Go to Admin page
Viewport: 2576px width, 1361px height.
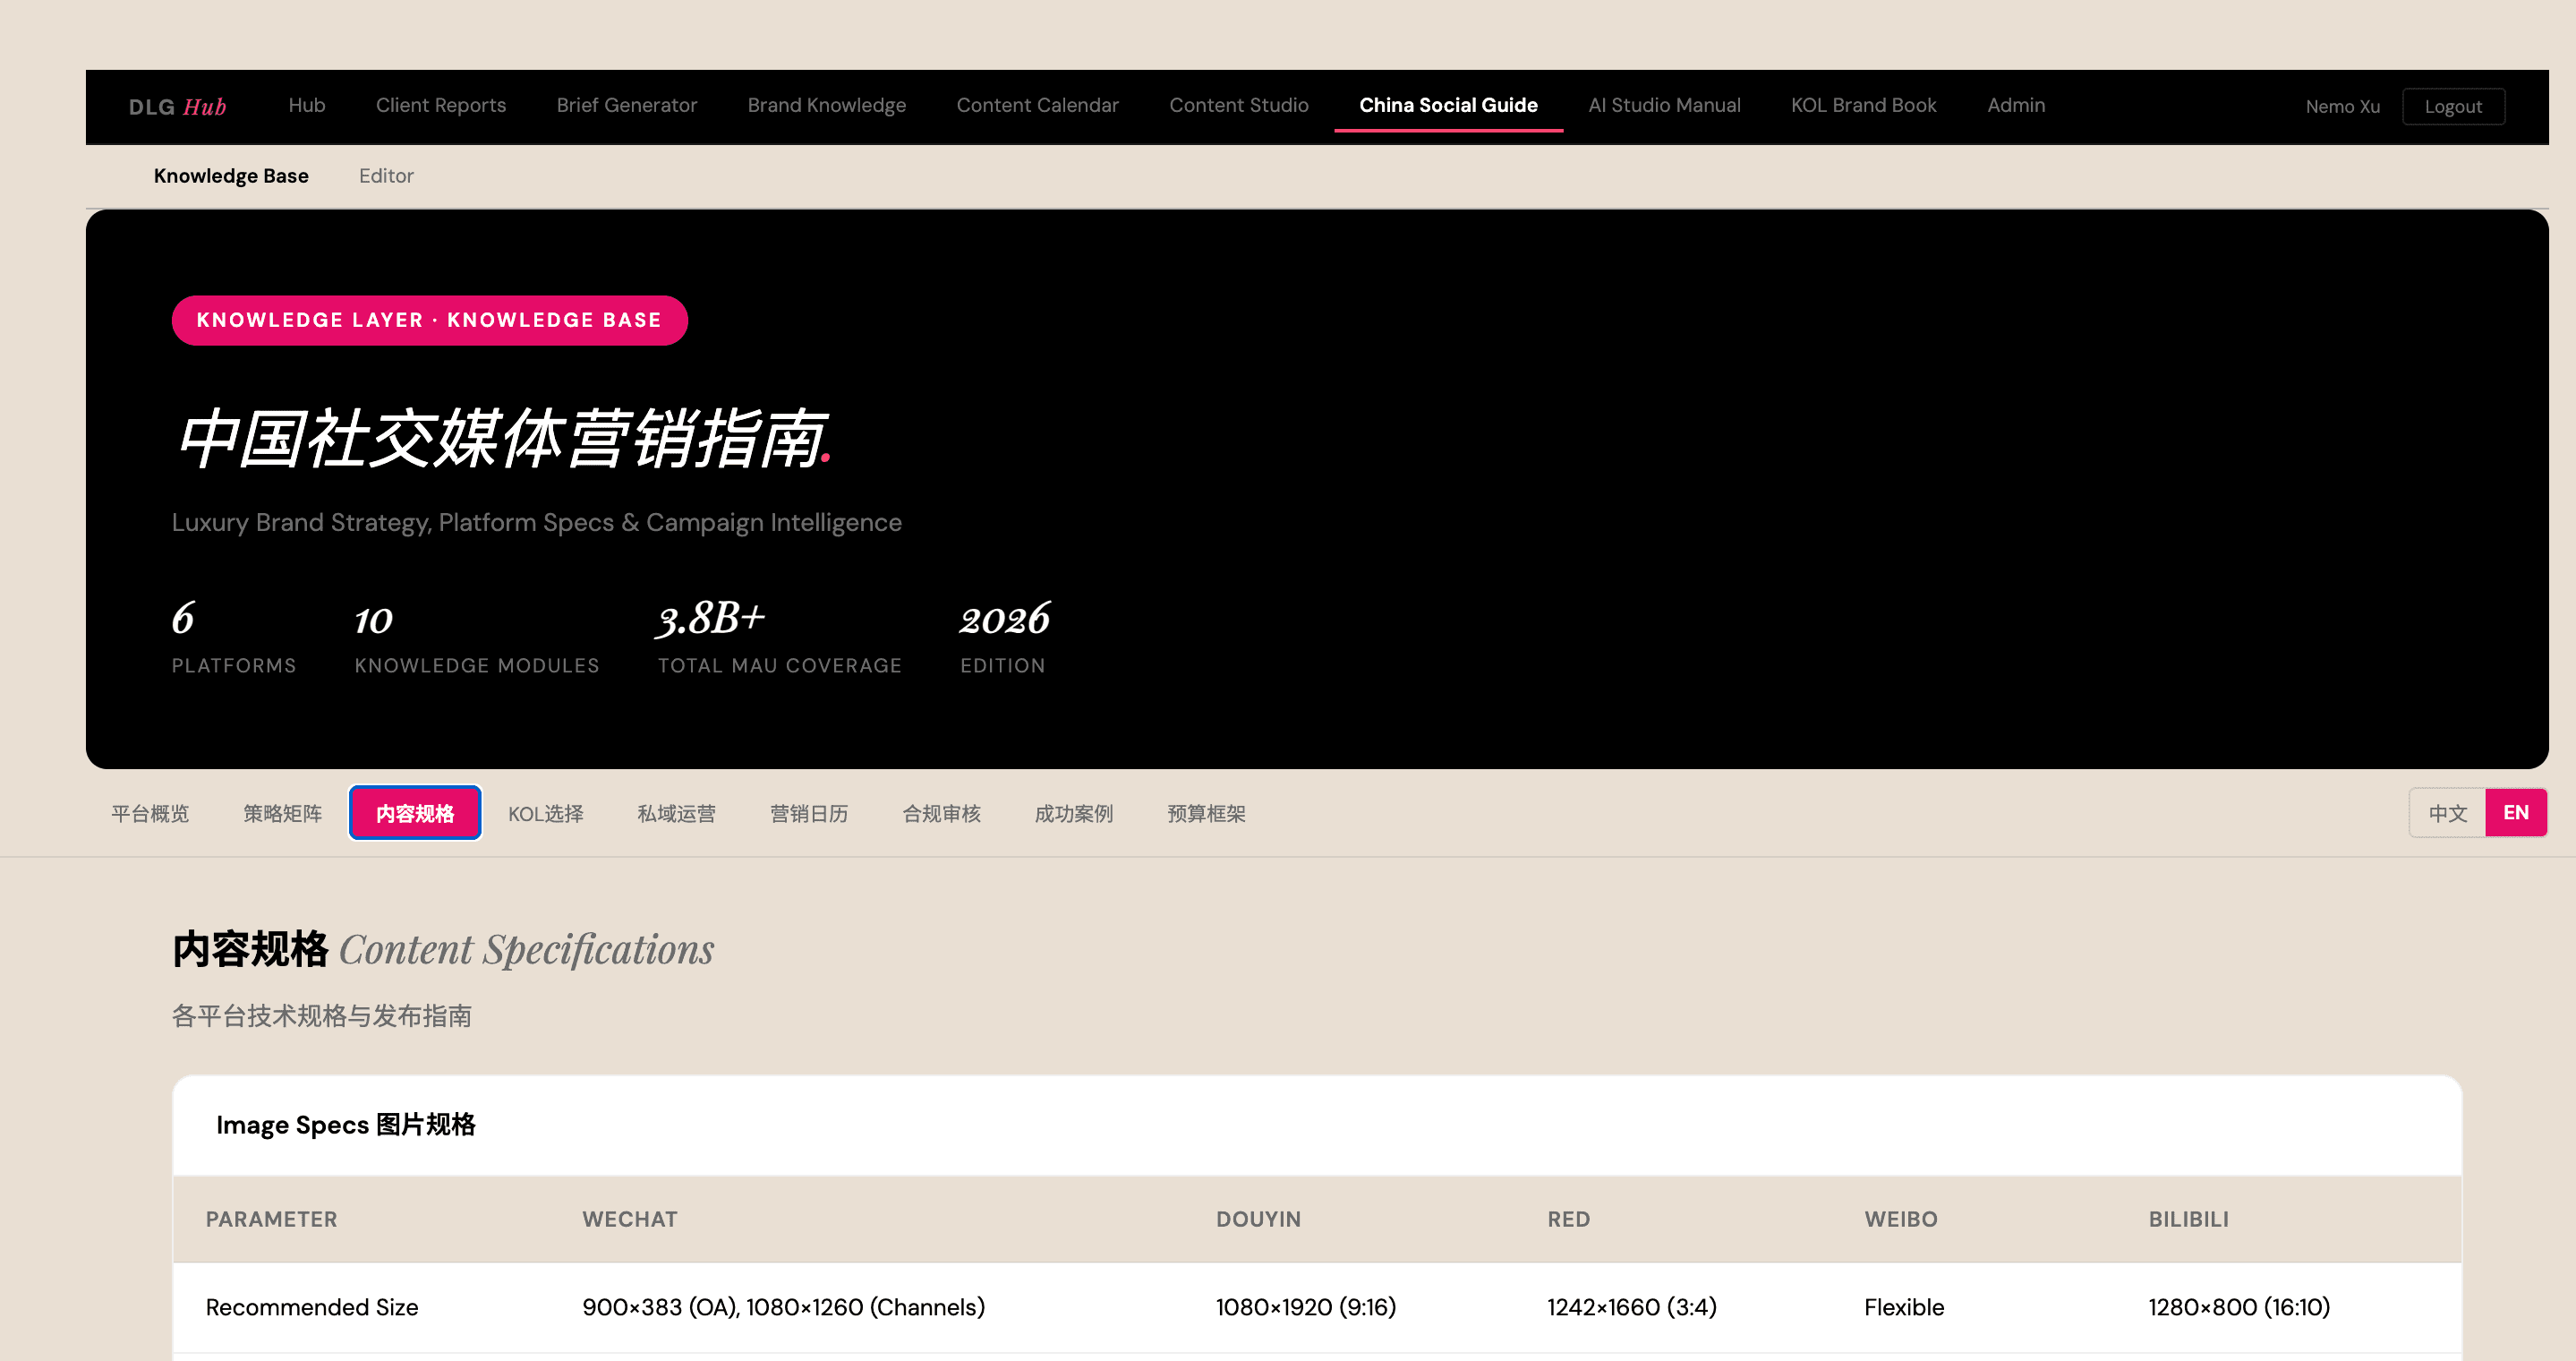click(x=2015, y=105)
